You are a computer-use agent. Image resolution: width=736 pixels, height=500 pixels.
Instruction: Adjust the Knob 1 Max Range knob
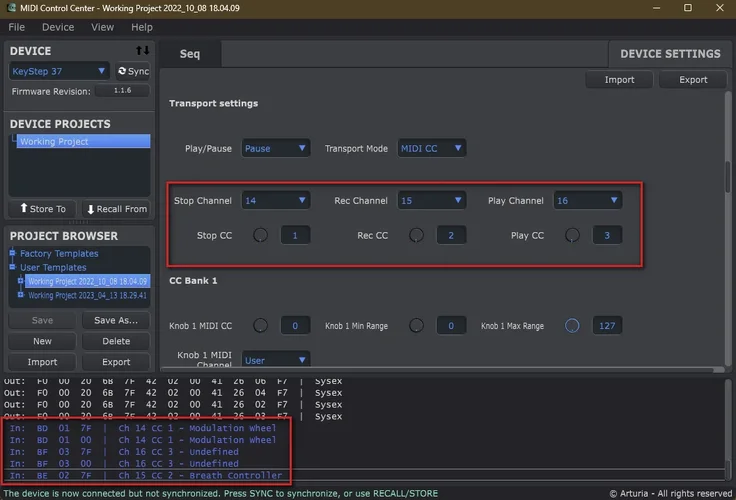[572, 325]
